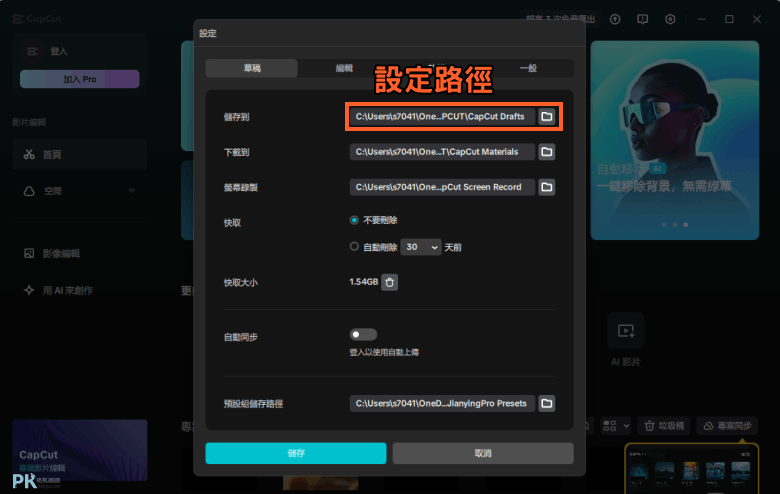The width and height of the screenshot is (780, 494).
Task: Select 自動刪除 cache option
Action: click(x=354, y=247)
